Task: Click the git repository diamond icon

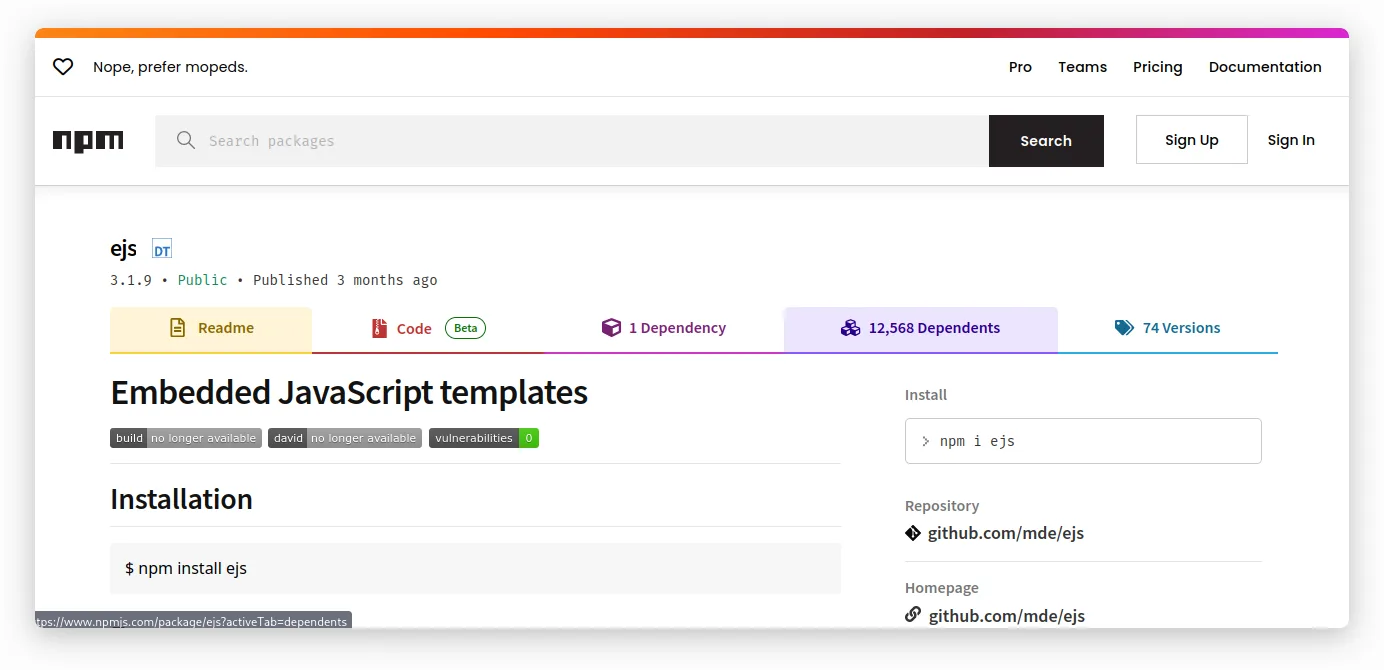Action: point(913,533)
